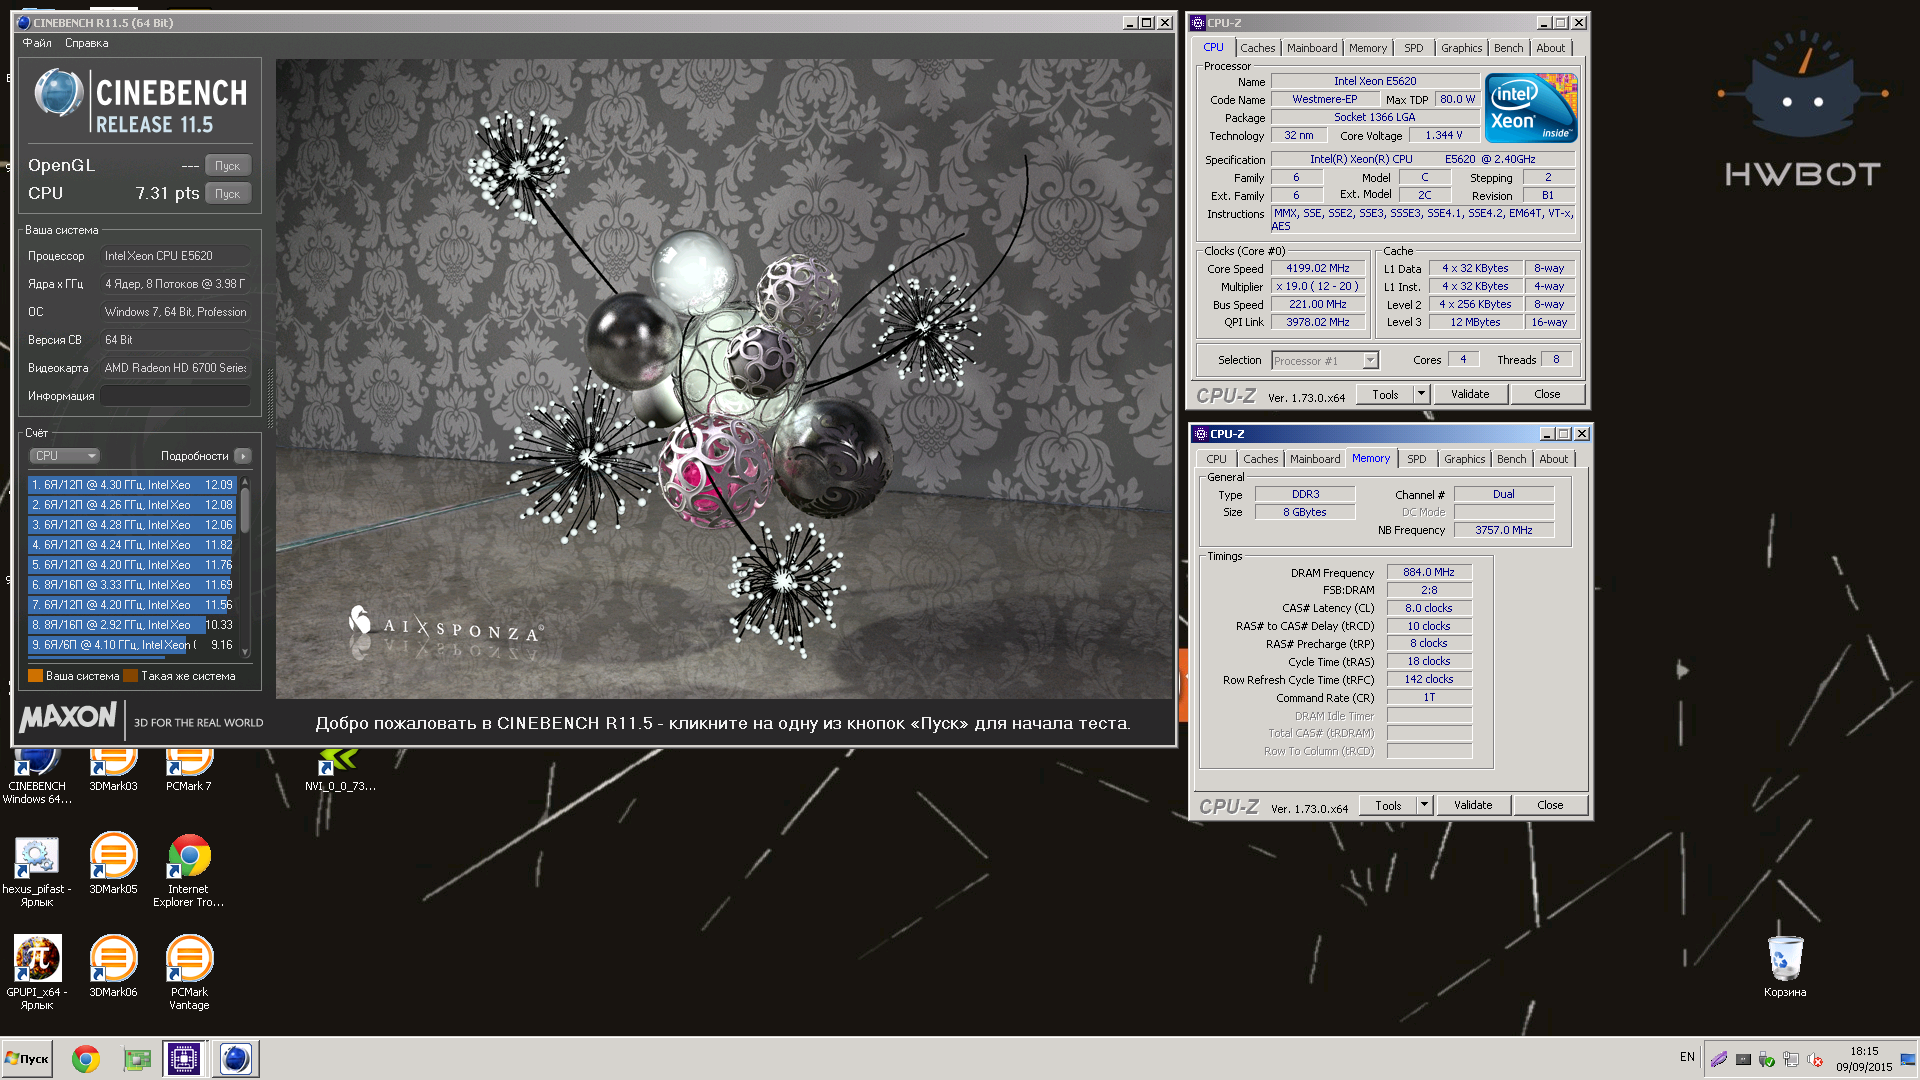Open the Файл menu in Cinebench
The width and height of the screenshot is (1920, 1080).
(x=37, y=43)
